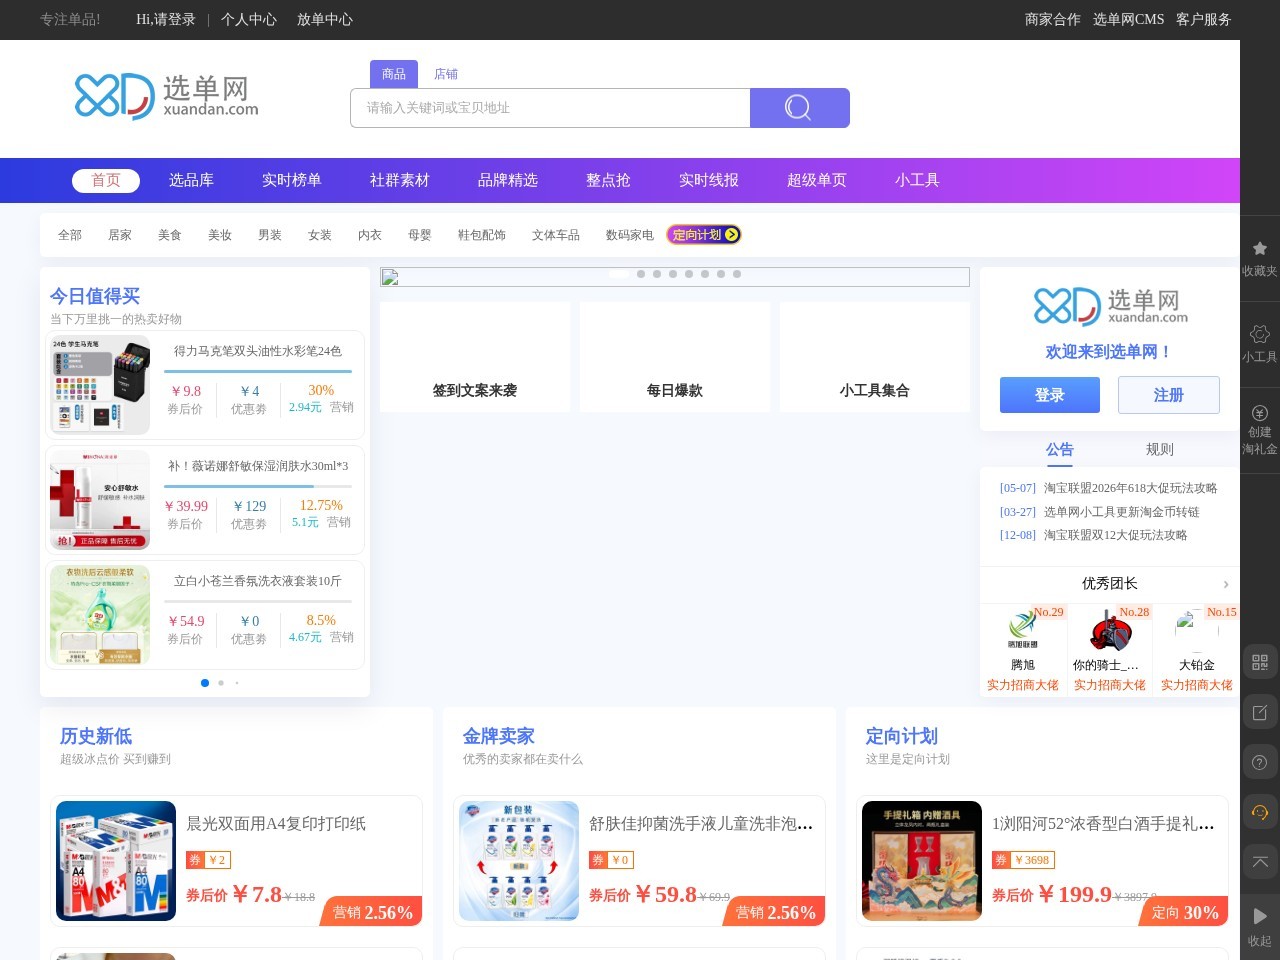Open the 薇诺娜 lotion product thumbnail
The height and width of the screenshot is (960, 1280).
click(x=100, y=500)
